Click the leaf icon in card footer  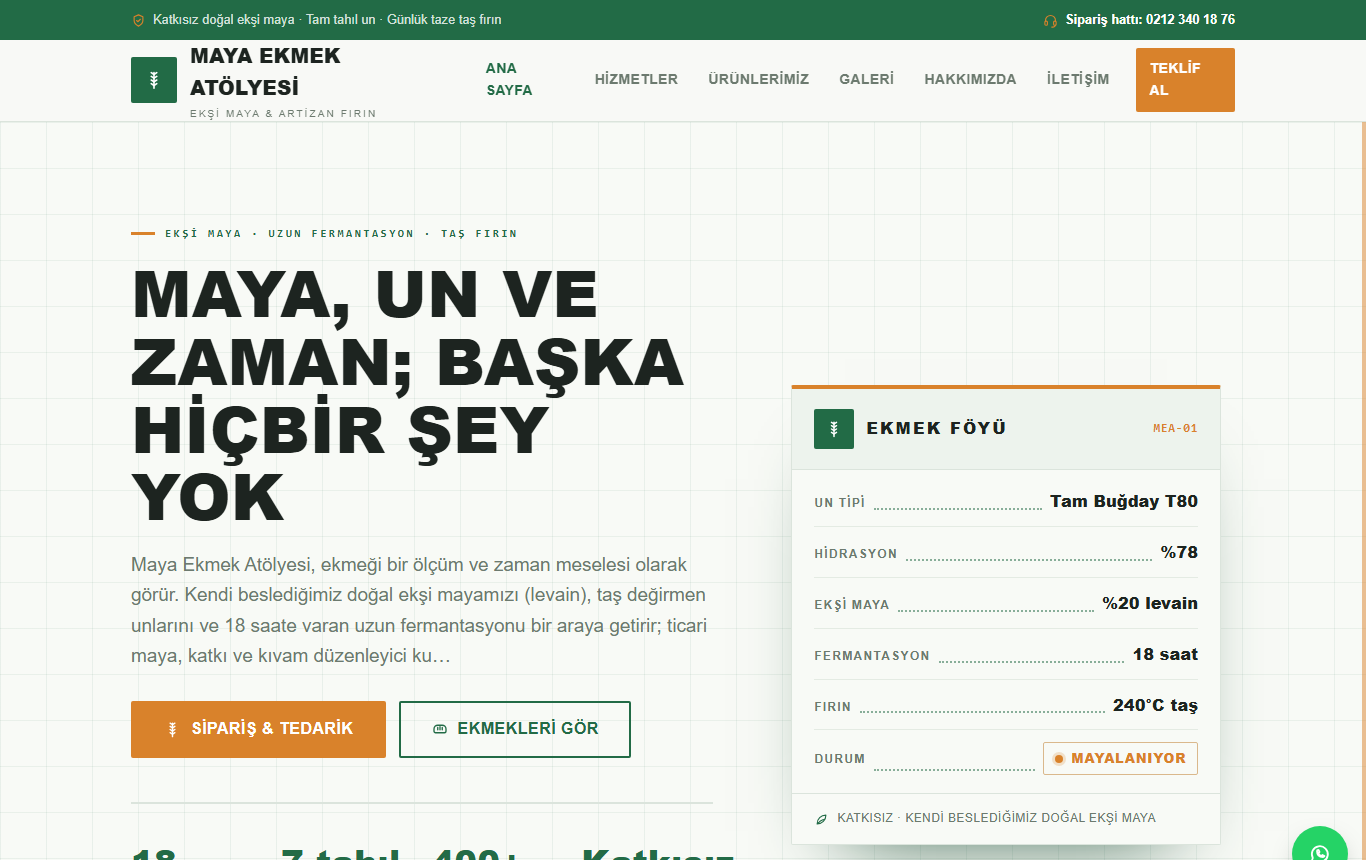[822, 819]
